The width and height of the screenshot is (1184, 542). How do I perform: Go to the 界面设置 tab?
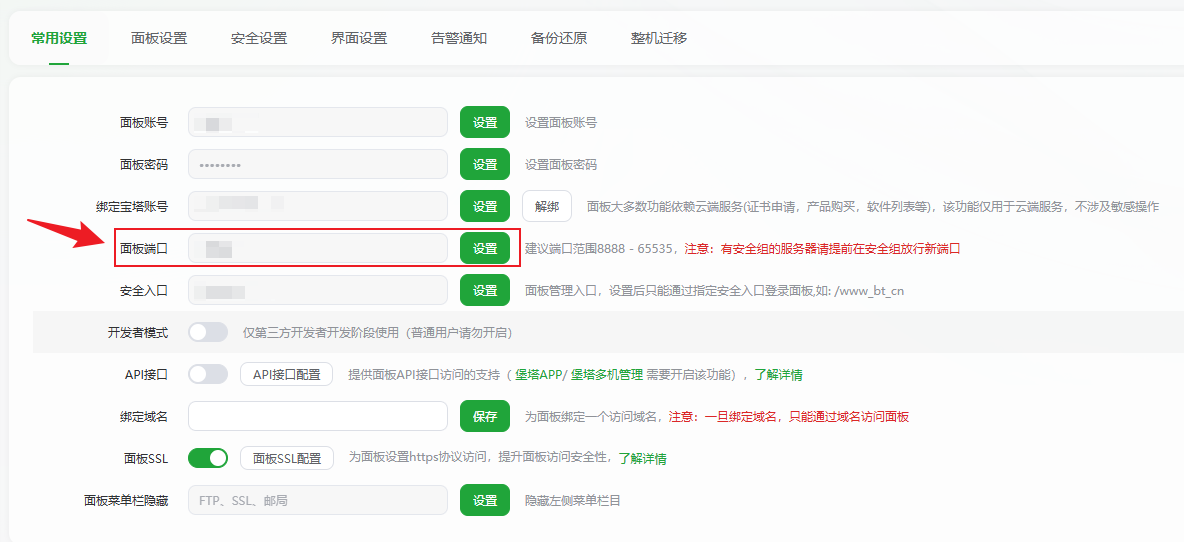pyautogui.click(x=359, y=38)
